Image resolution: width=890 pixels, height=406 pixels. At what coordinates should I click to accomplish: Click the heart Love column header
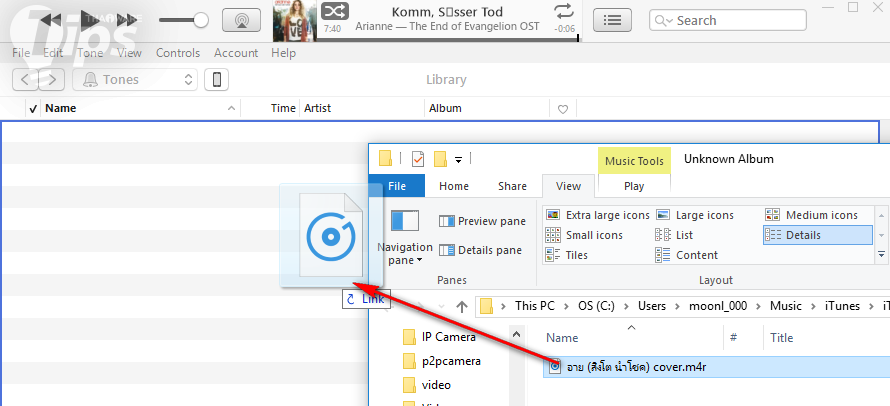tap(562, 109)
